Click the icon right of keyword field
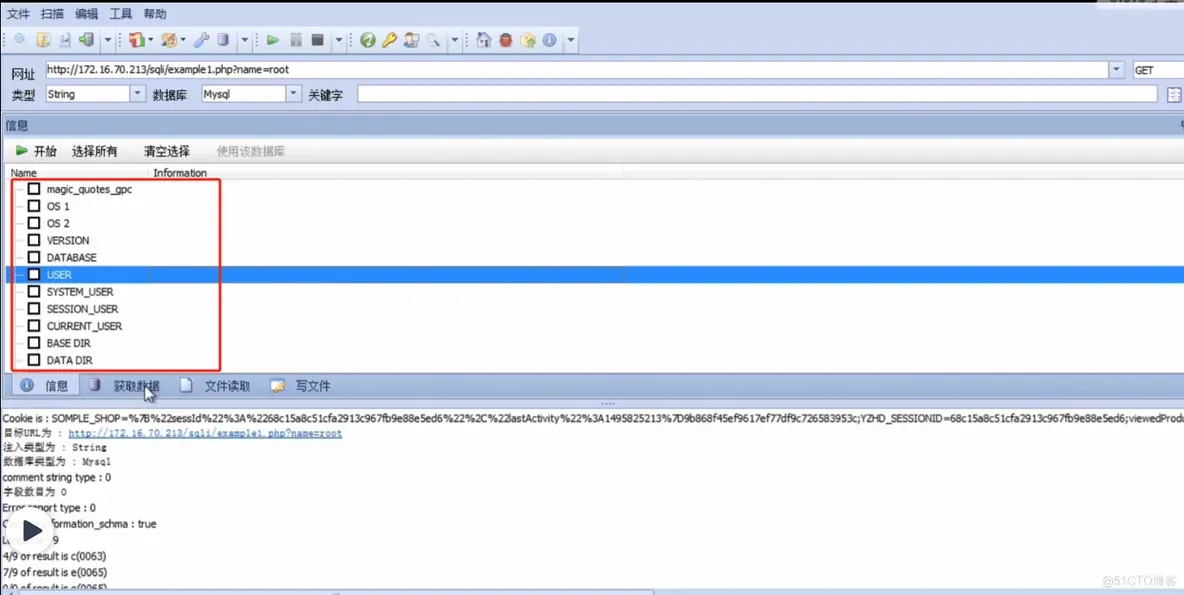 click(1174, 94)
